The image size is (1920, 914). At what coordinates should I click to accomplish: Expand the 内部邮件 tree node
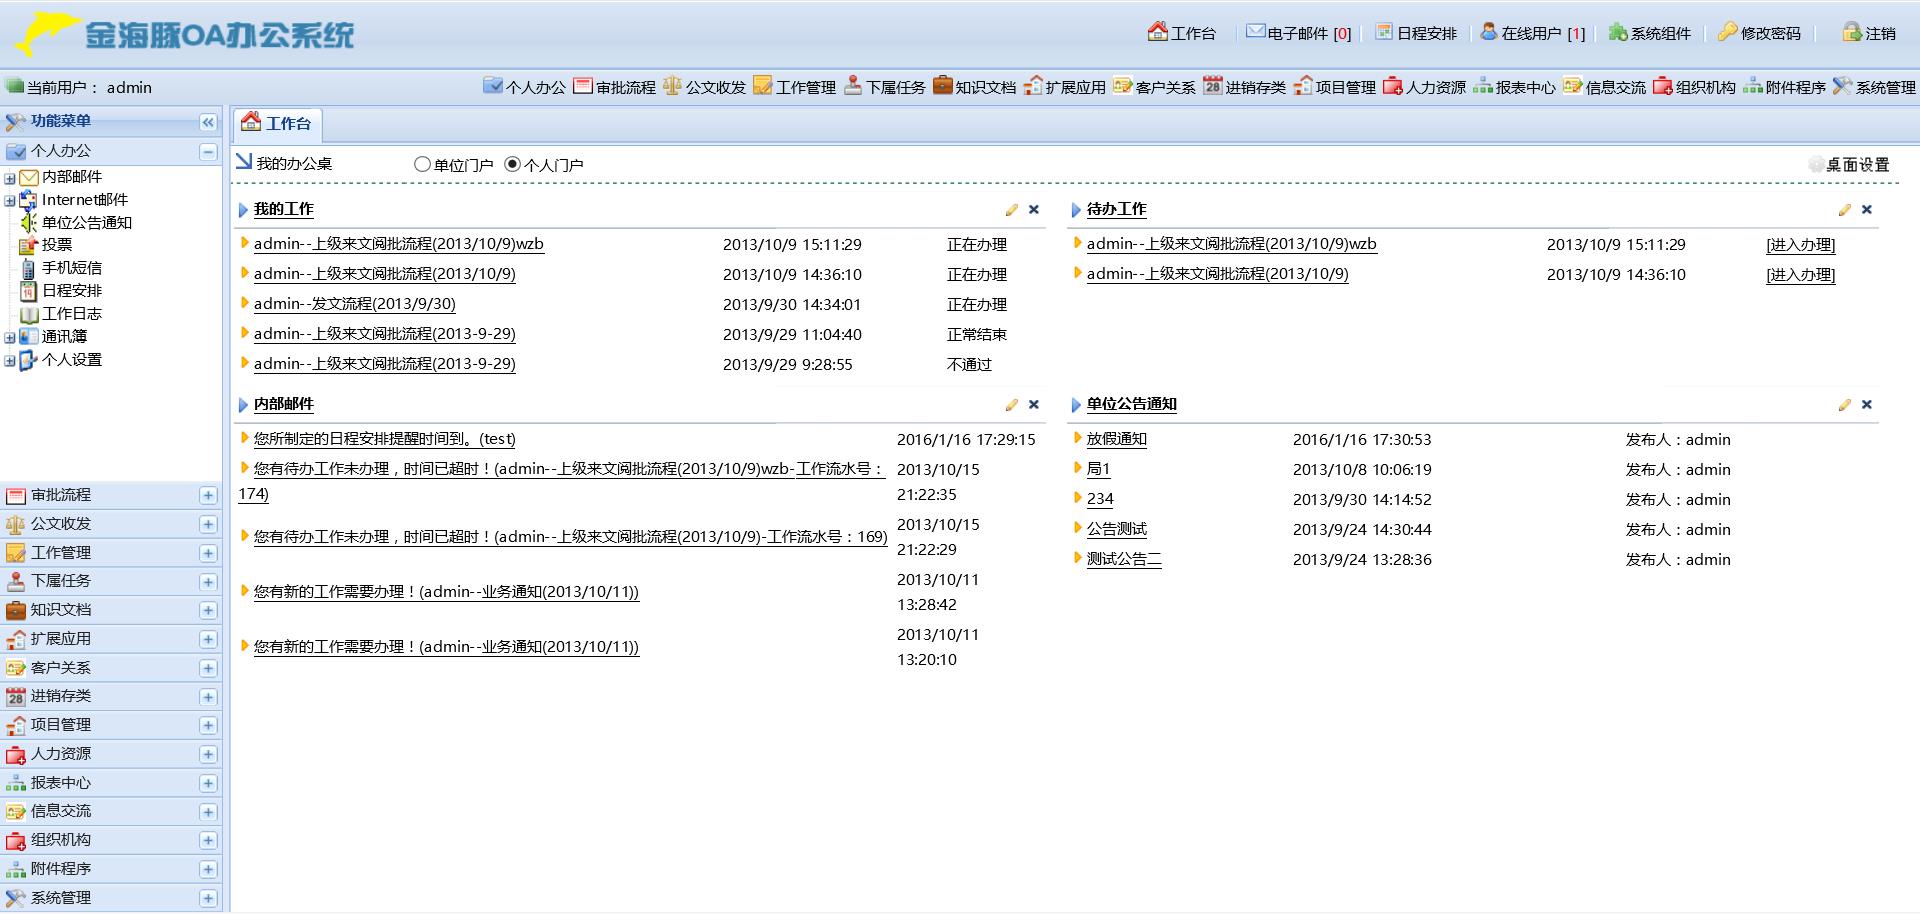(x=10, y=178)
